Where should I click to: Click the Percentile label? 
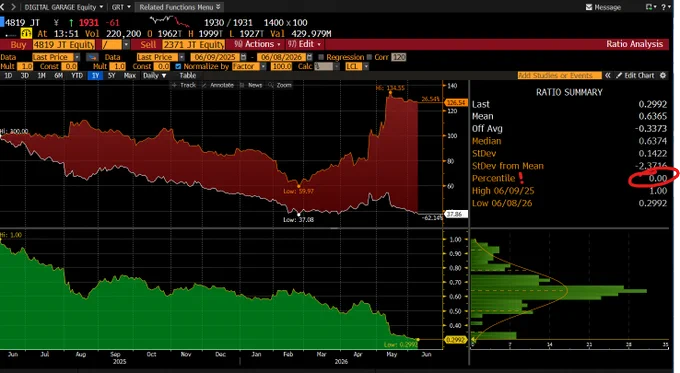click(494, 178)
